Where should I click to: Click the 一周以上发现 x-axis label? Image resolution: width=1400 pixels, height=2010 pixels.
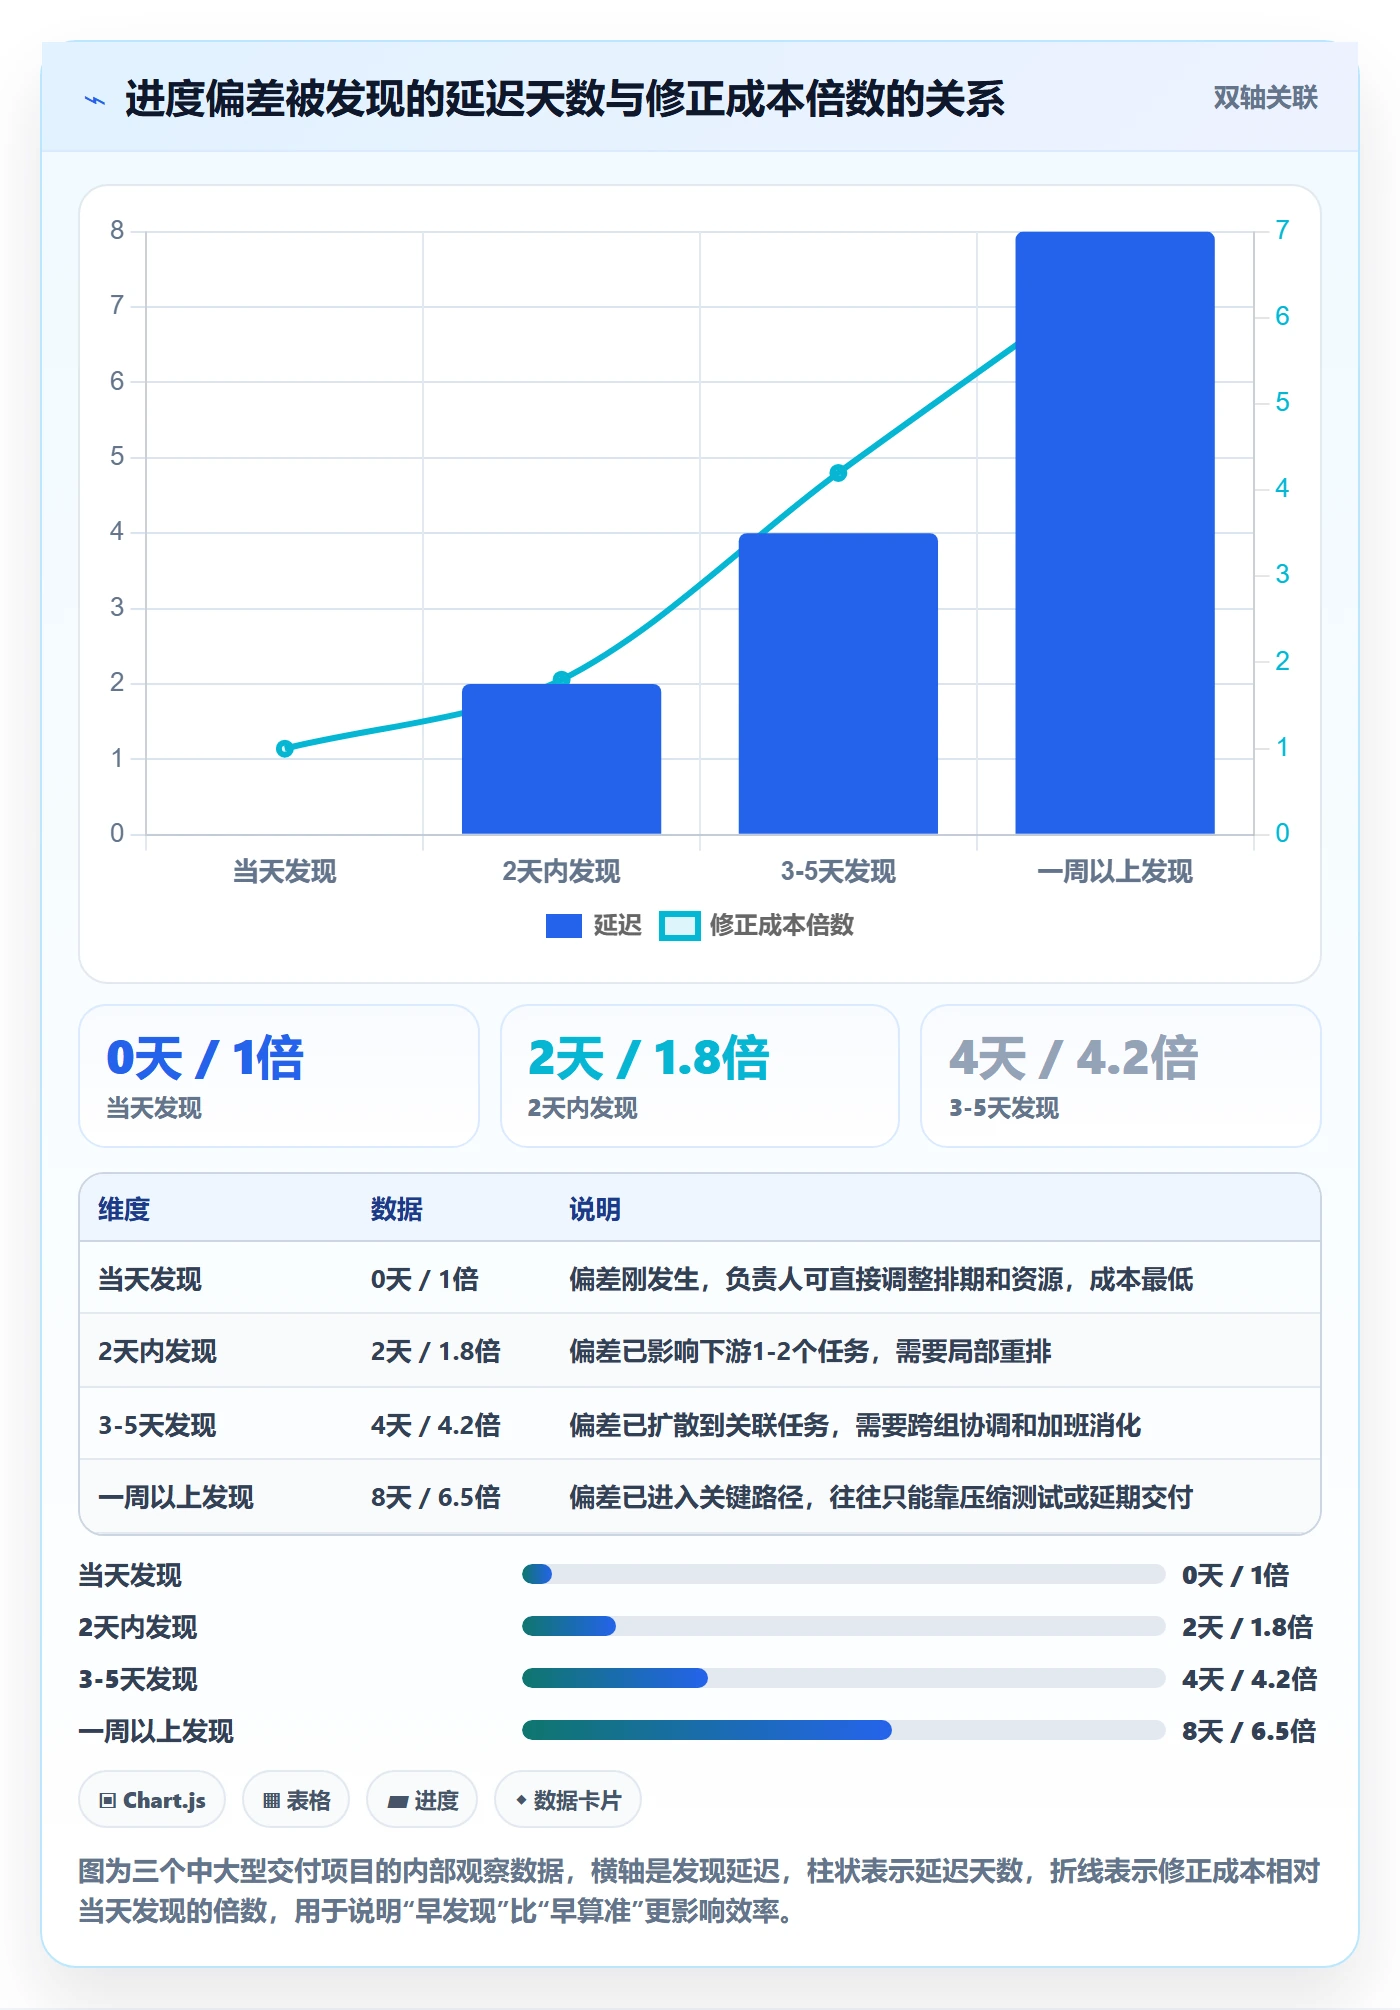1115,872
